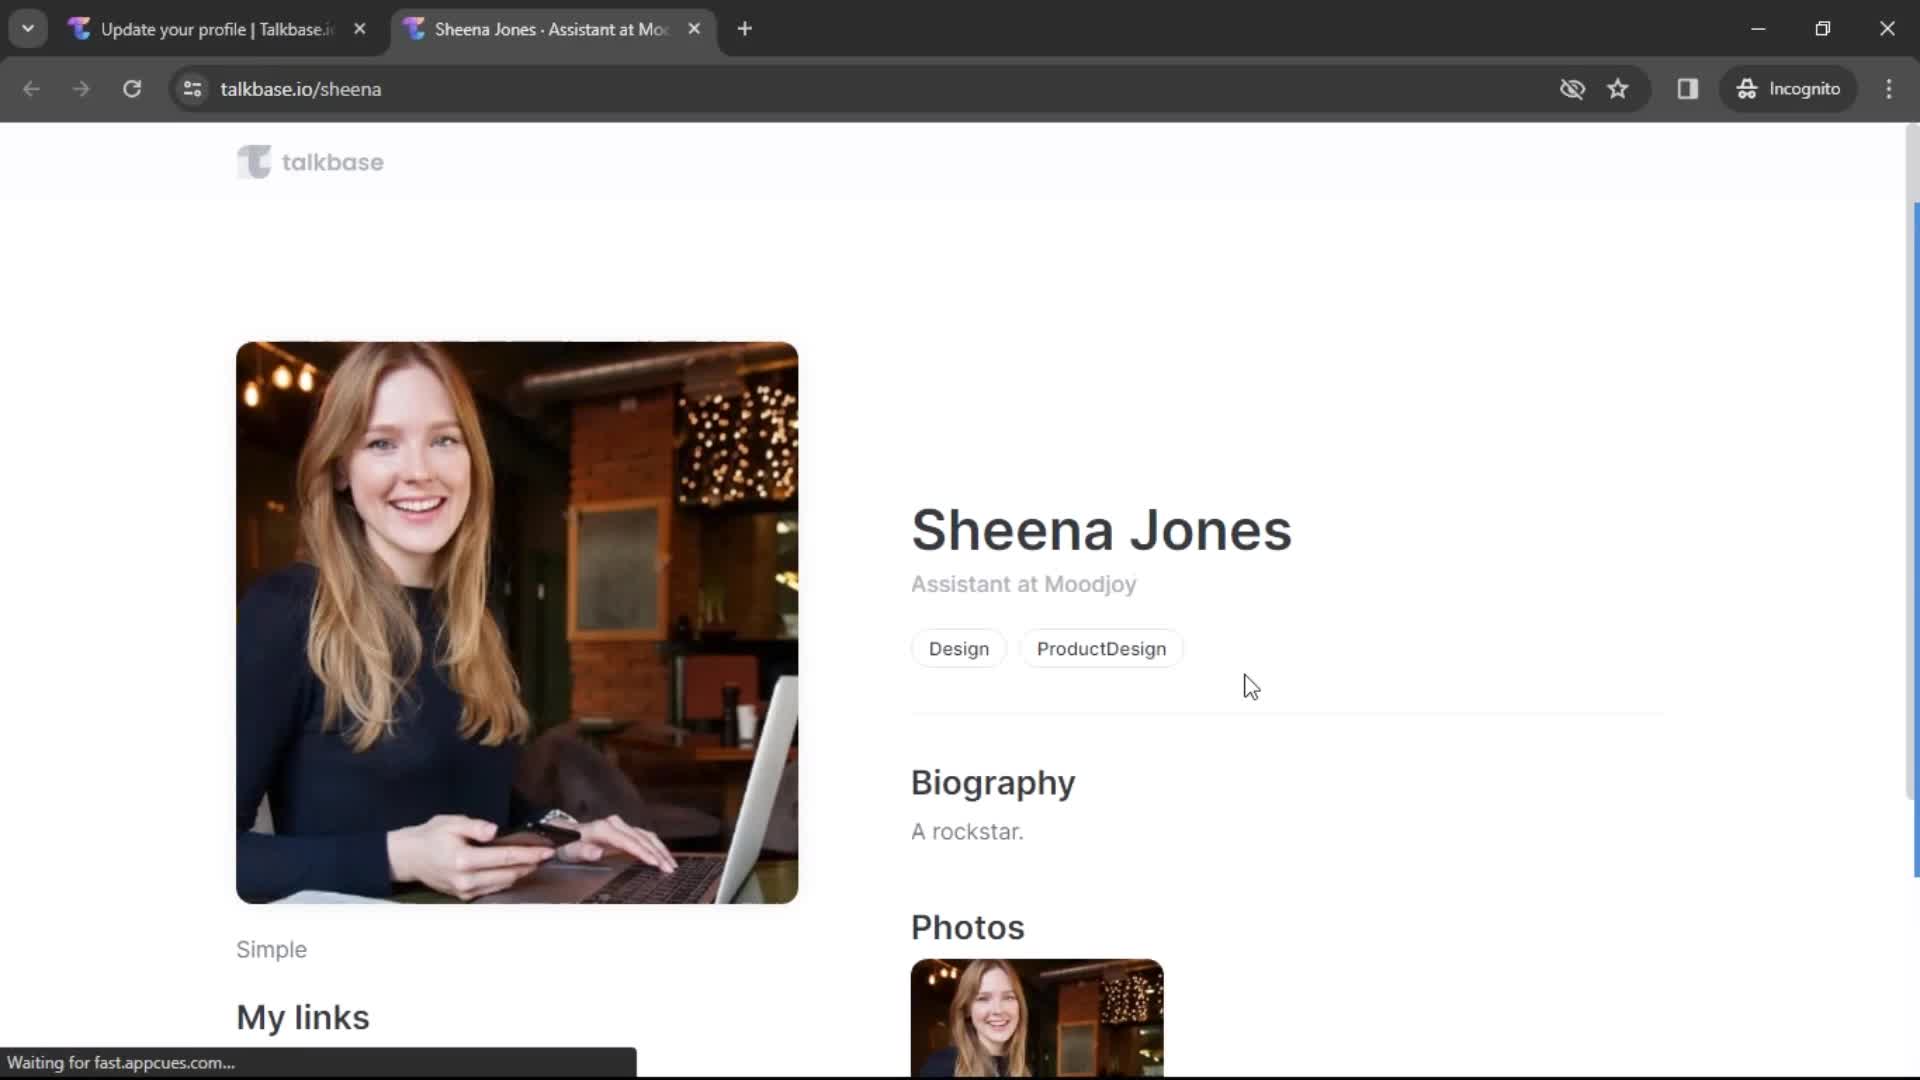1920x1080 pixels.
Task: Select the Sheena Jones browser tab
Action: tap(551, 29)
